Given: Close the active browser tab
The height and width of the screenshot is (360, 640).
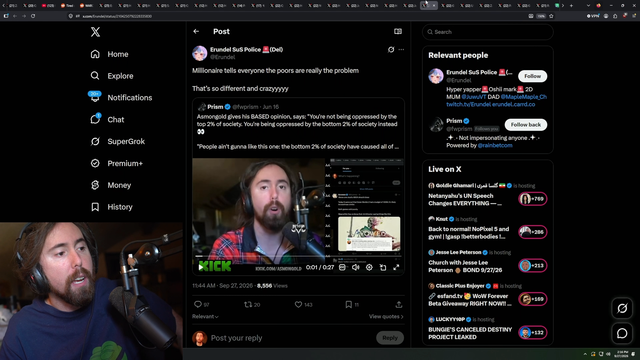Looking at the screenshot, I should click(434, 5).
